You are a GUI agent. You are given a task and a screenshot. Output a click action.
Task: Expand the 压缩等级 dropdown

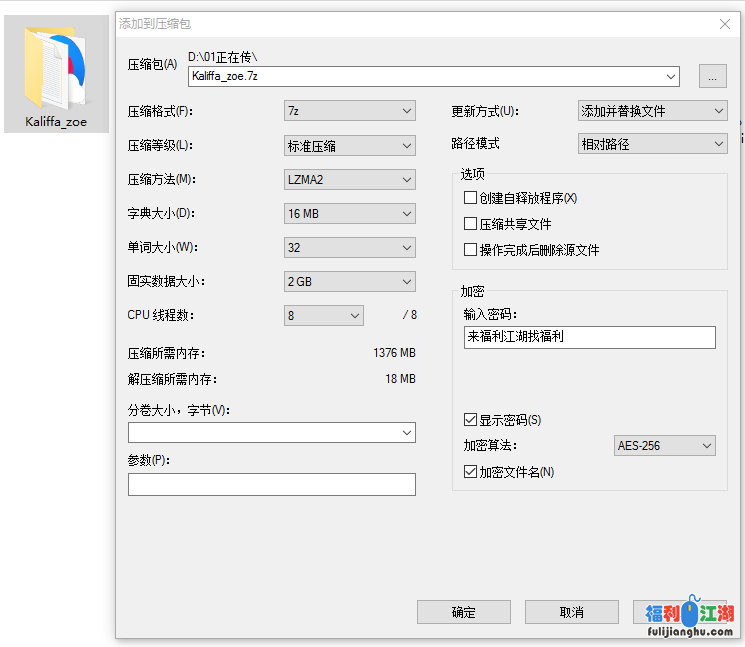click(349, 146)
